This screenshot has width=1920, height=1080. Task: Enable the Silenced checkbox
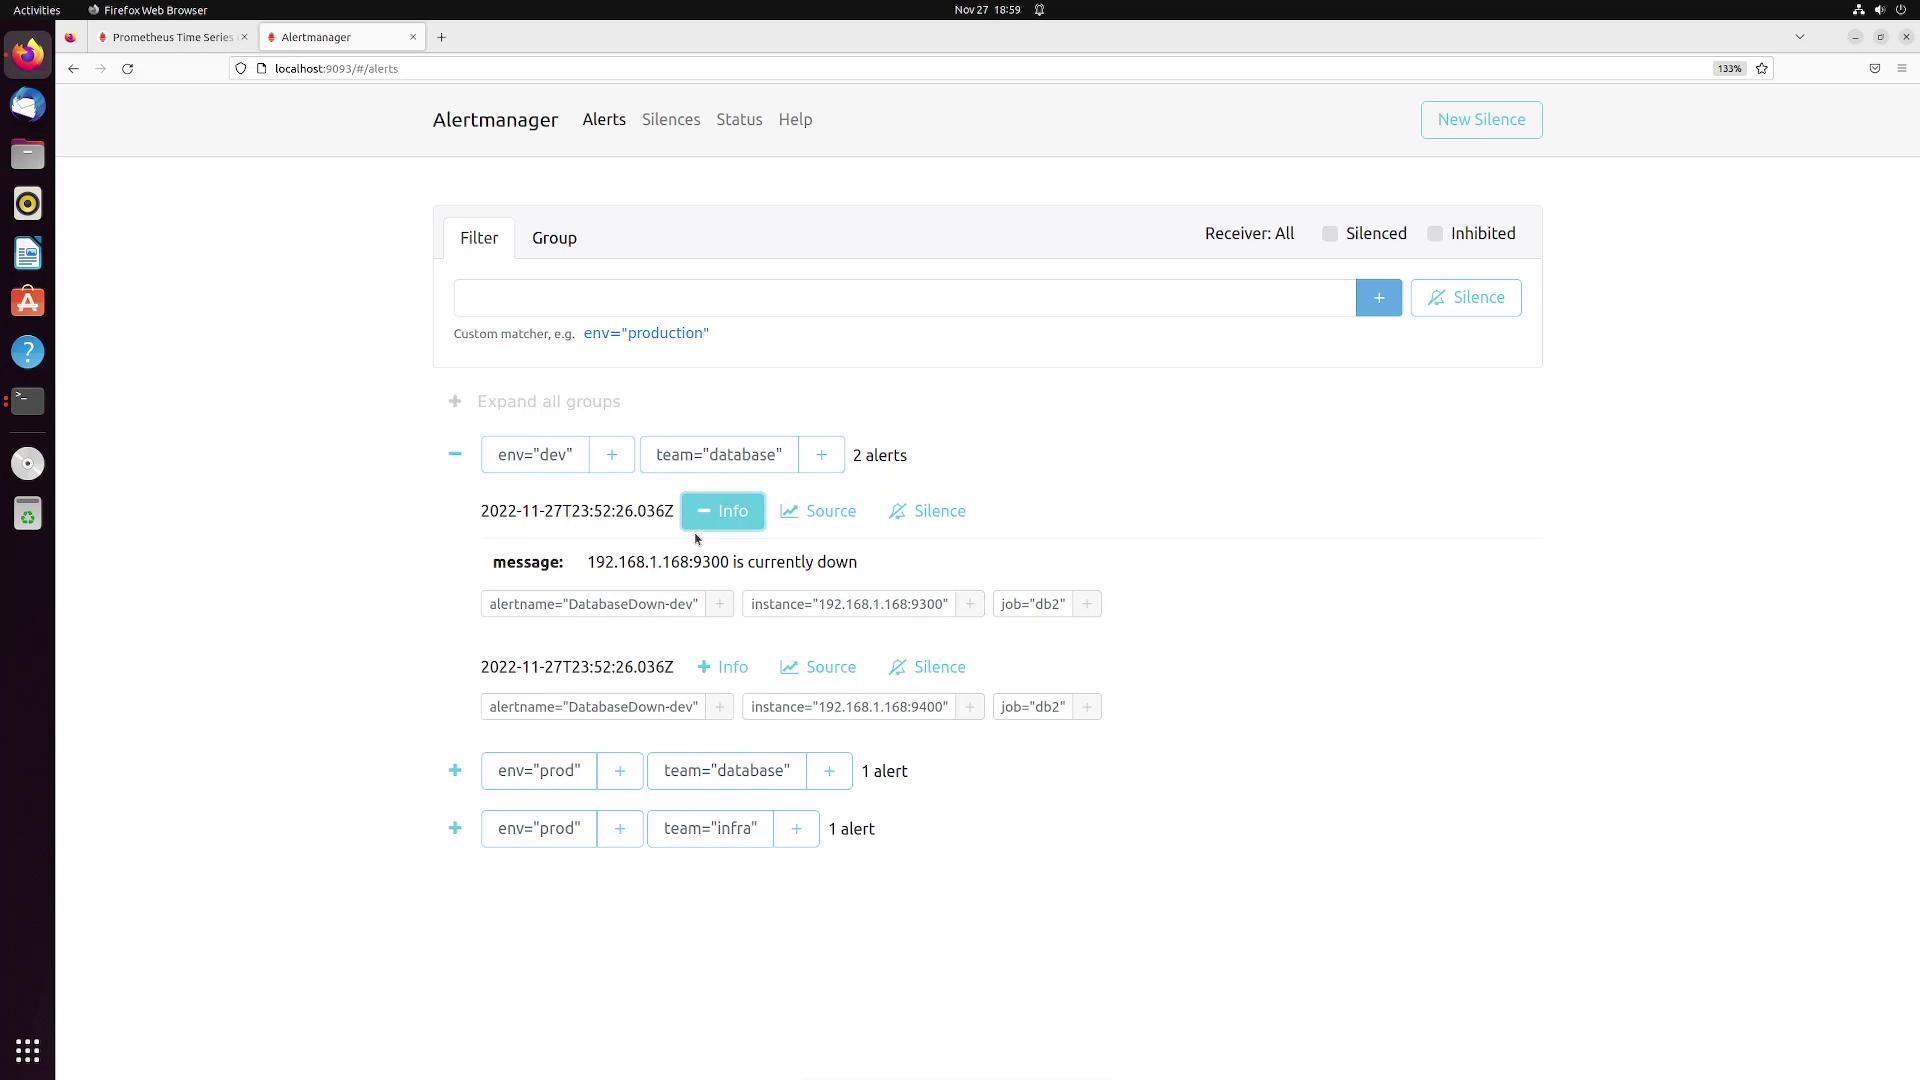pyautogui.click(x=1330, y=234)
